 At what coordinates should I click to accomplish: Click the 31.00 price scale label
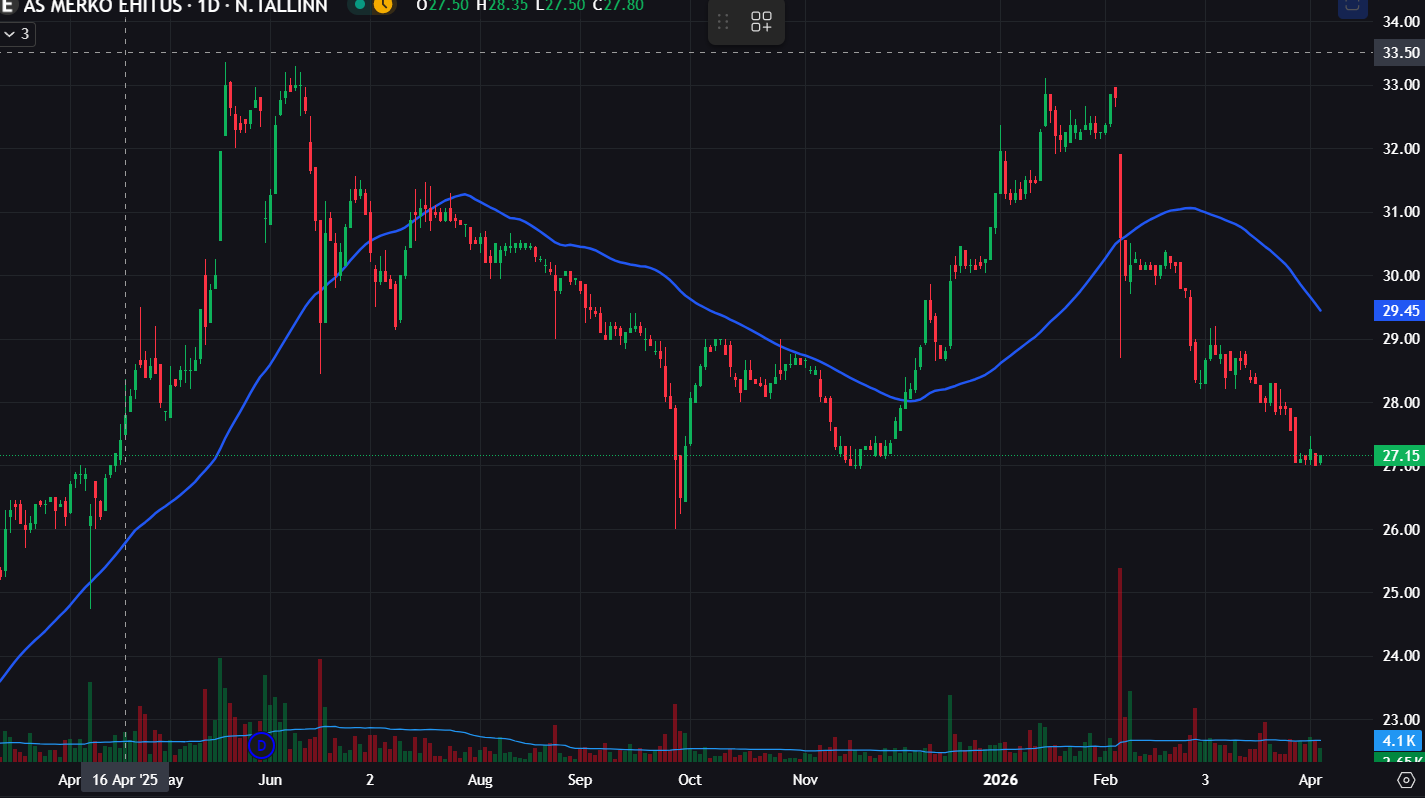pyautogui.click(x=1401, y=212)
